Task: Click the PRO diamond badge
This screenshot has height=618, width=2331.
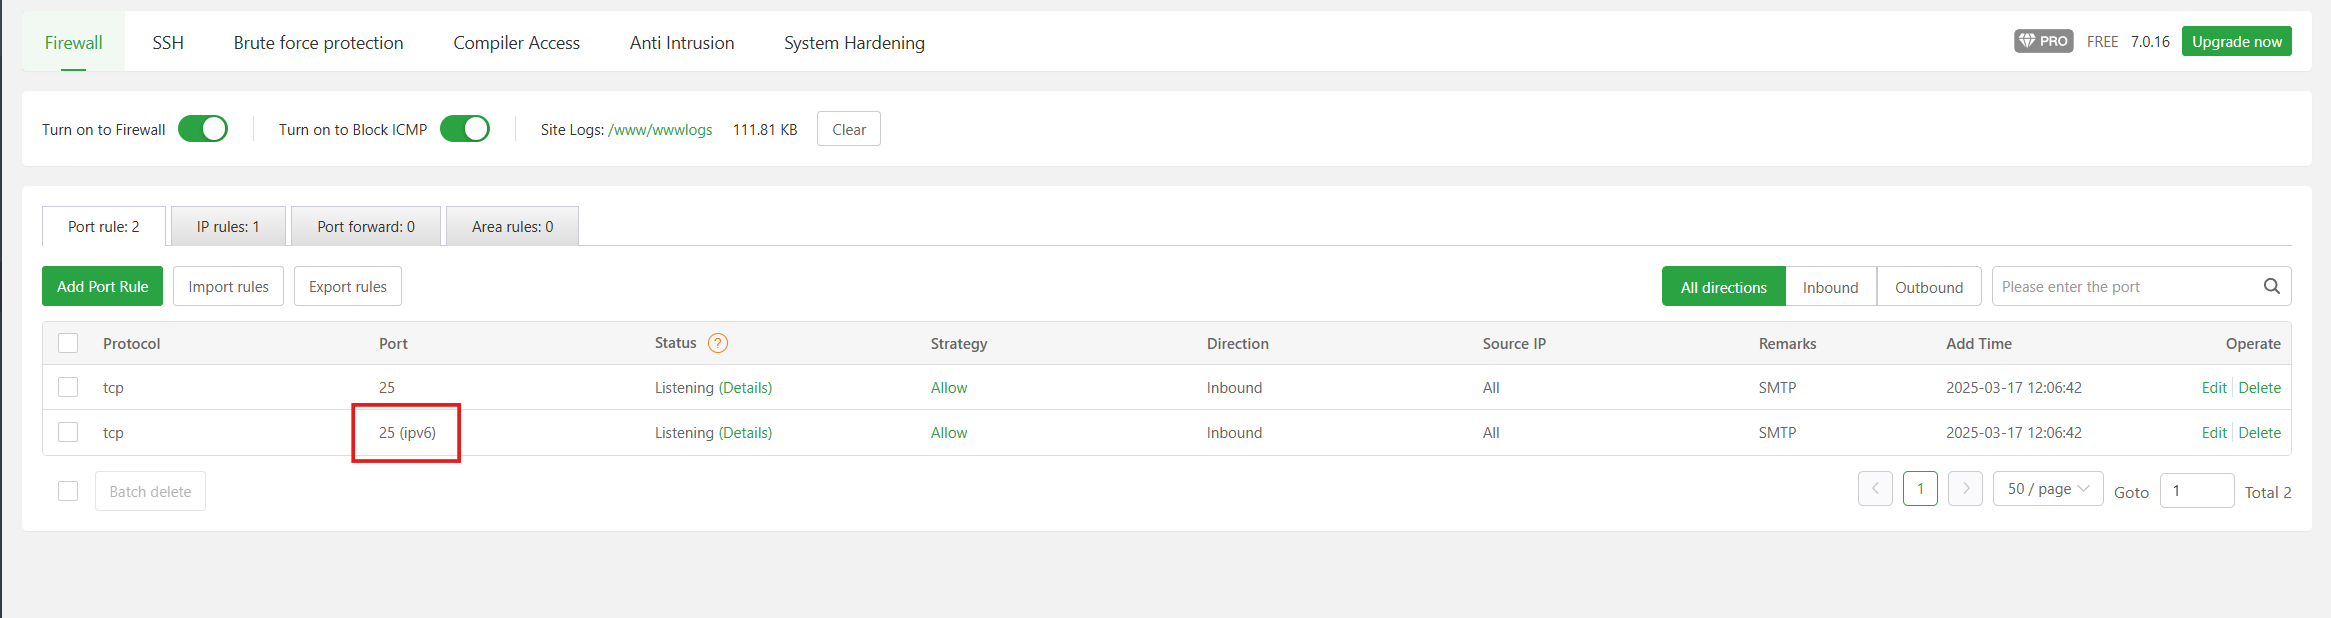Action: [x=2043, y=41]
